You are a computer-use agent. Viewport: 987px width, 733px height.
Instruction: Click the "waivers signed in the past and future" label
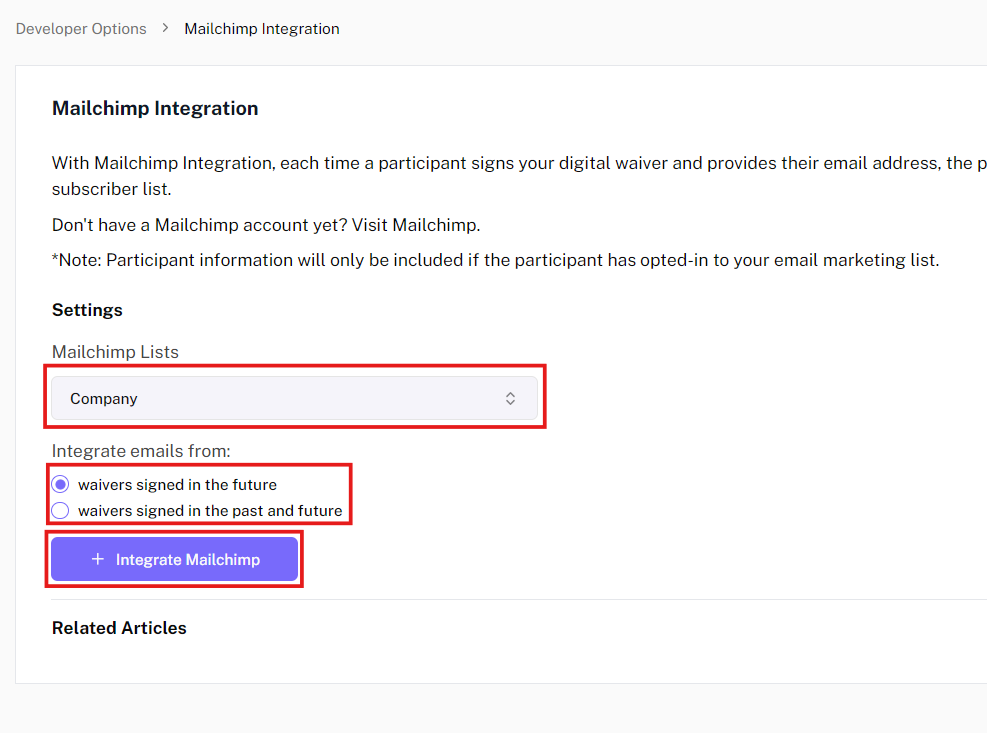tap(210, 511)
